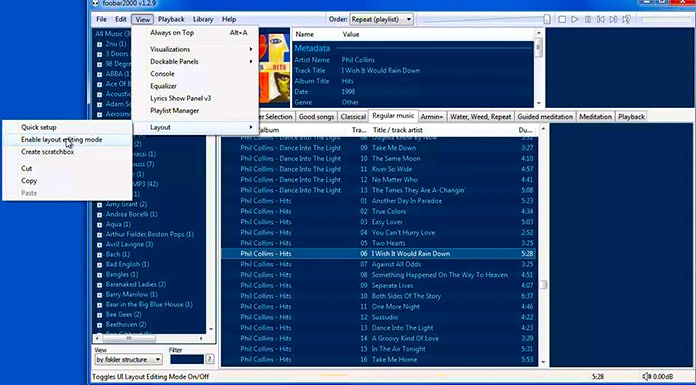Switch to Water, Weed, Repeat tab
The image size is (696, 385).
tap(480, 117)
